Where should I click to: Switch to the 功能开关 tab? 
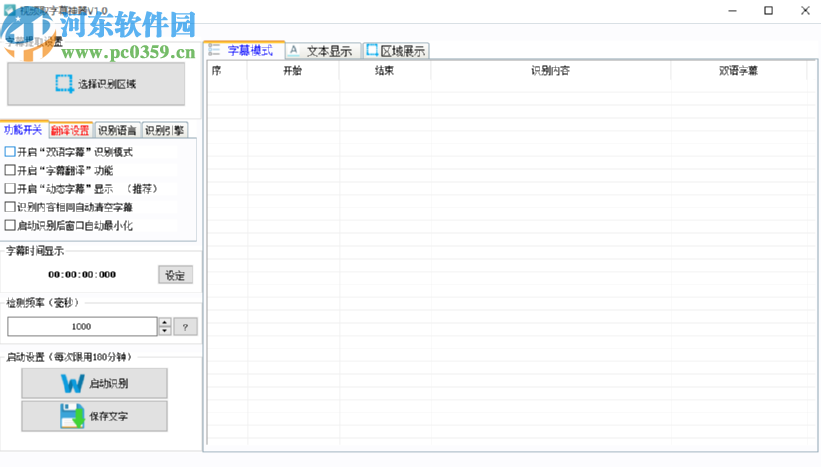(24, 129)
